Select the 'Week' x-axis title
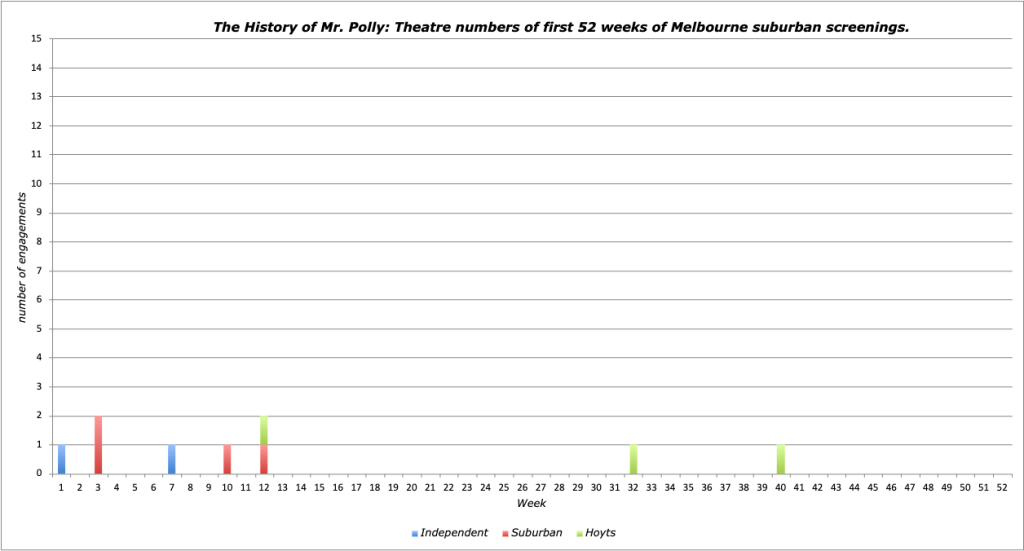Screen dimensions: 1024x551 (x=530, y=502)
